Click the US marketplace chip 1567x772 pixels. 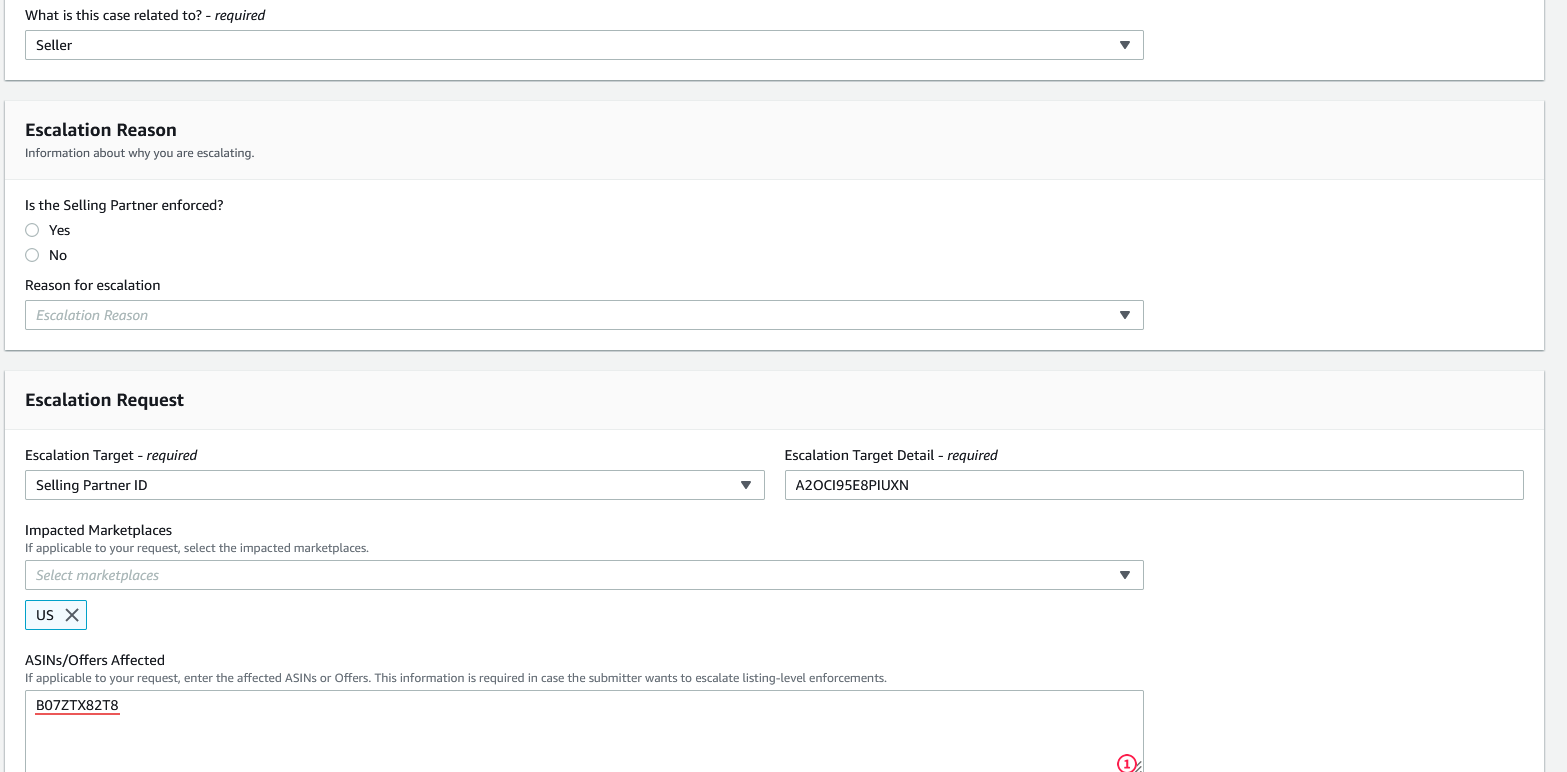(45, 615)
